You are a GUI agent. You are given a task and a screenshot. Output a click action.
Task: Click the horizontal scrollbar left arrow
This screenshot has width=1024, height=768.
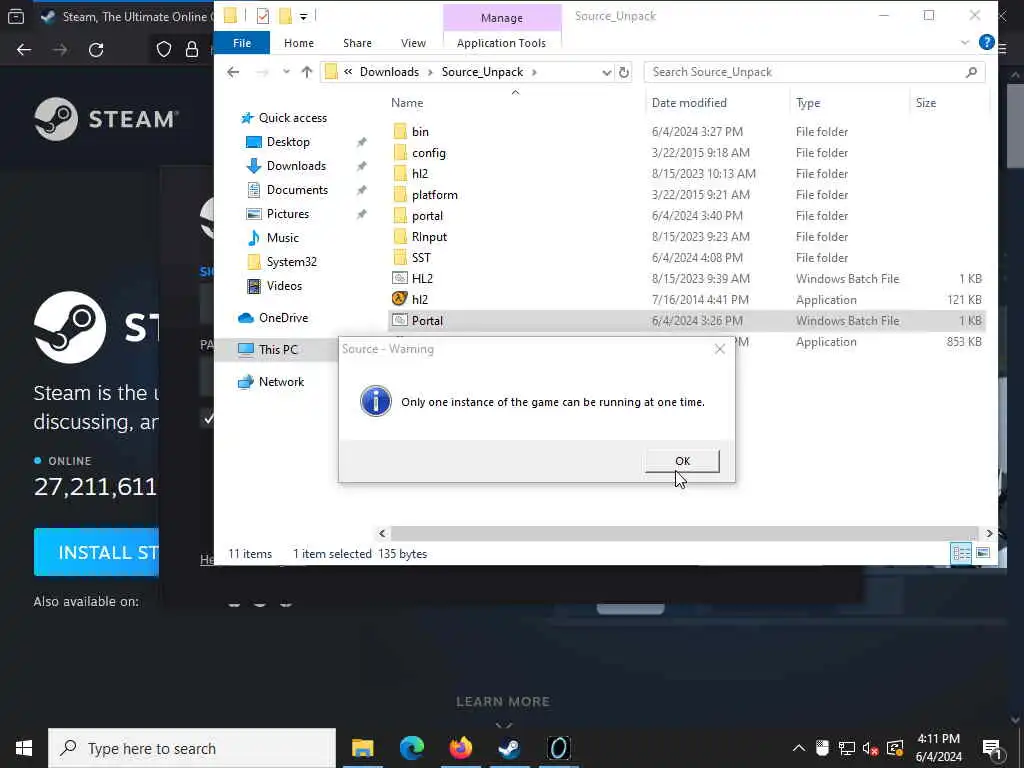tap(383, 534)
